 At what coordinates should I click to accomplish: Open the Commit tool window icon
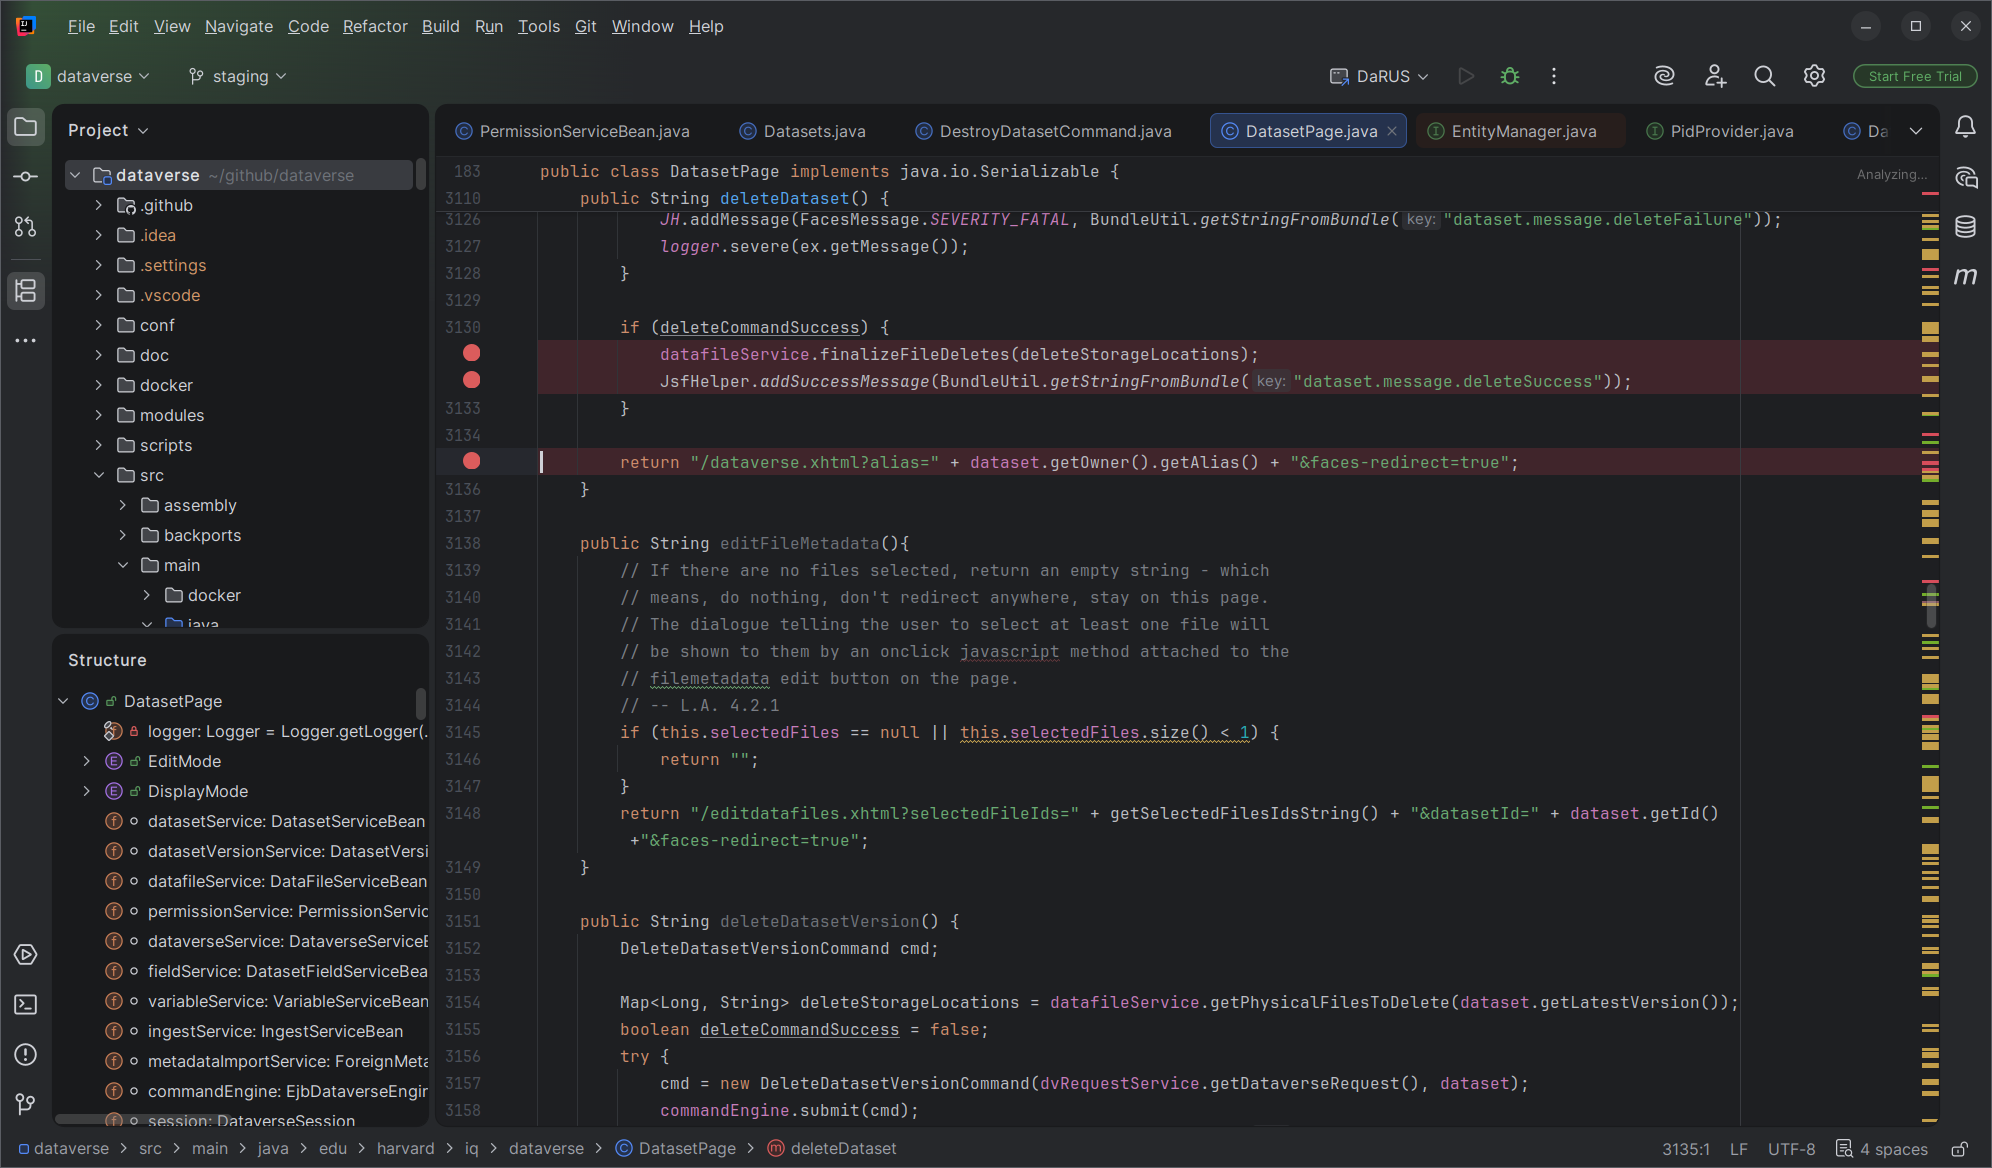pos(26,177)
